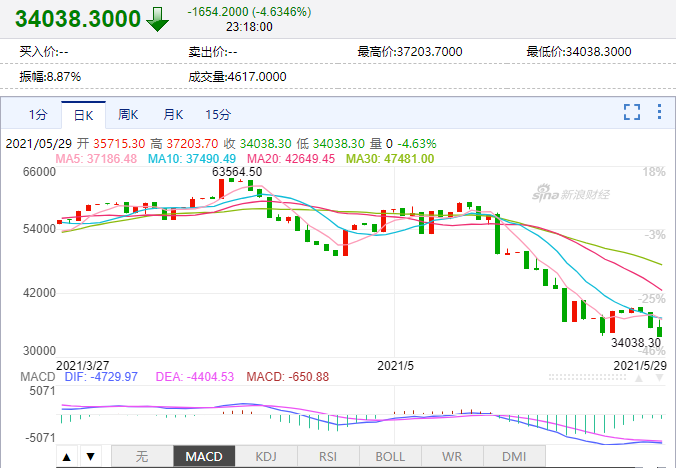Click the 34038.30 low price label on chart

click(x=636, y=343)
